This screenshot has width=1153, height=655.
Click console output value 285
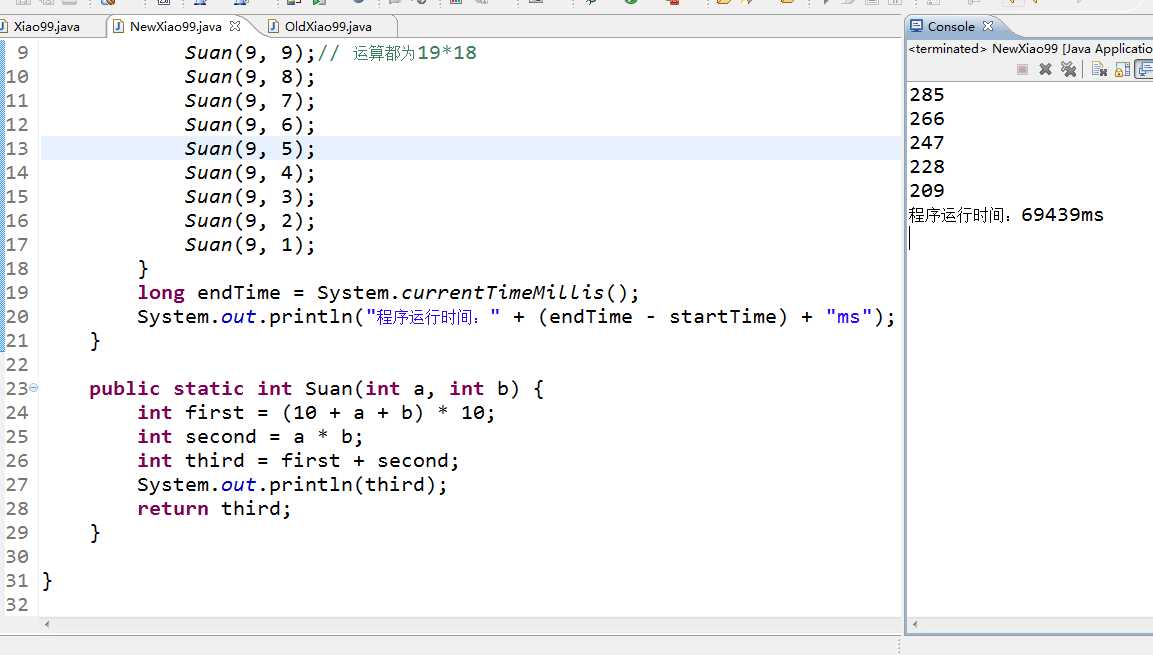[x=927, y=95]
